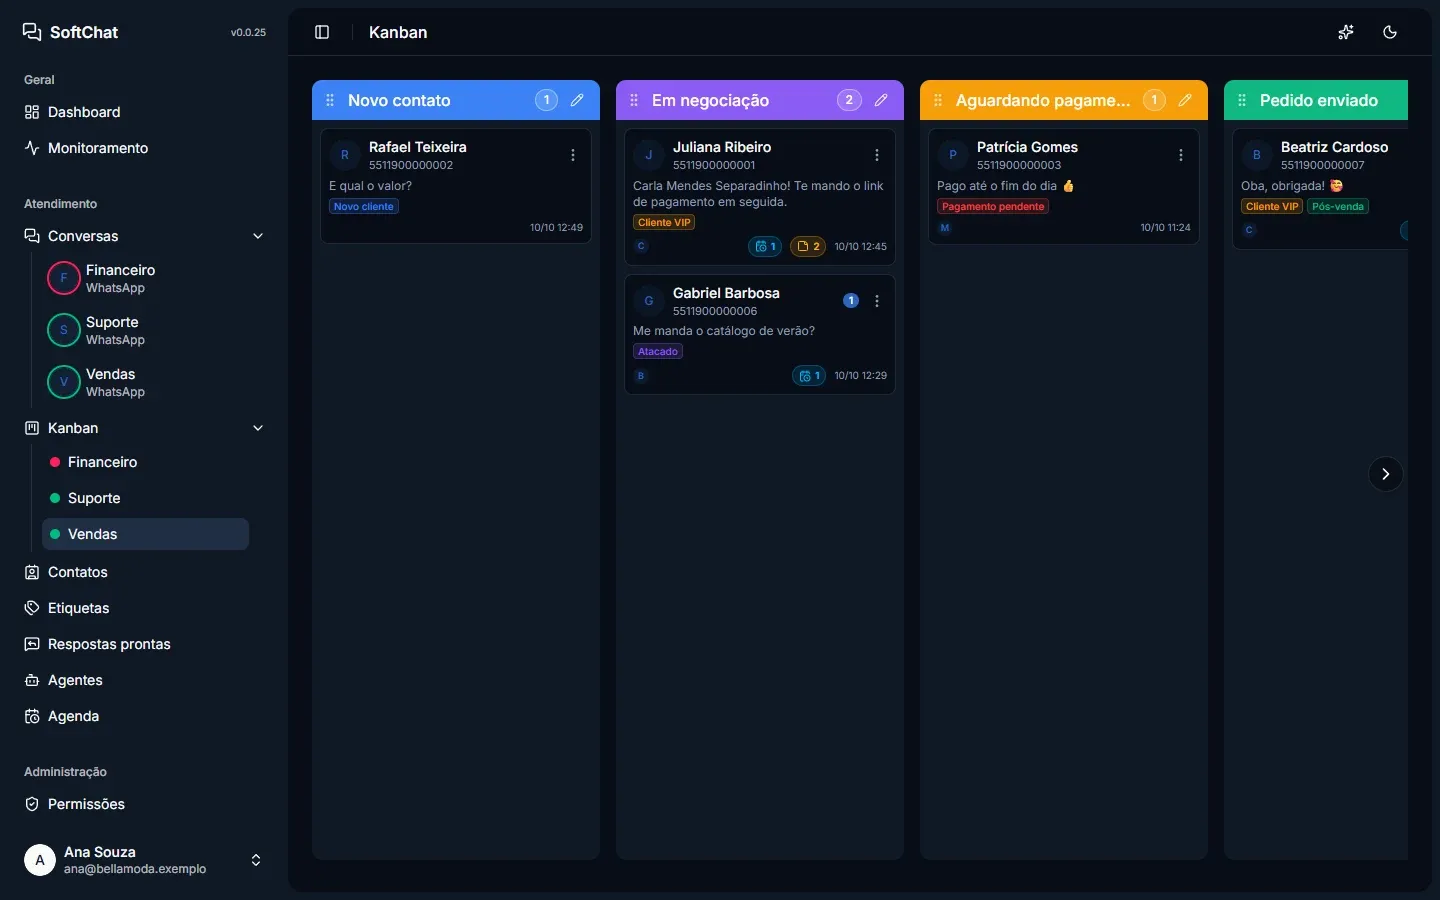Edit the Aguardando pagamento column
The image size is (1440, 900).
(x=1185, y=100)
